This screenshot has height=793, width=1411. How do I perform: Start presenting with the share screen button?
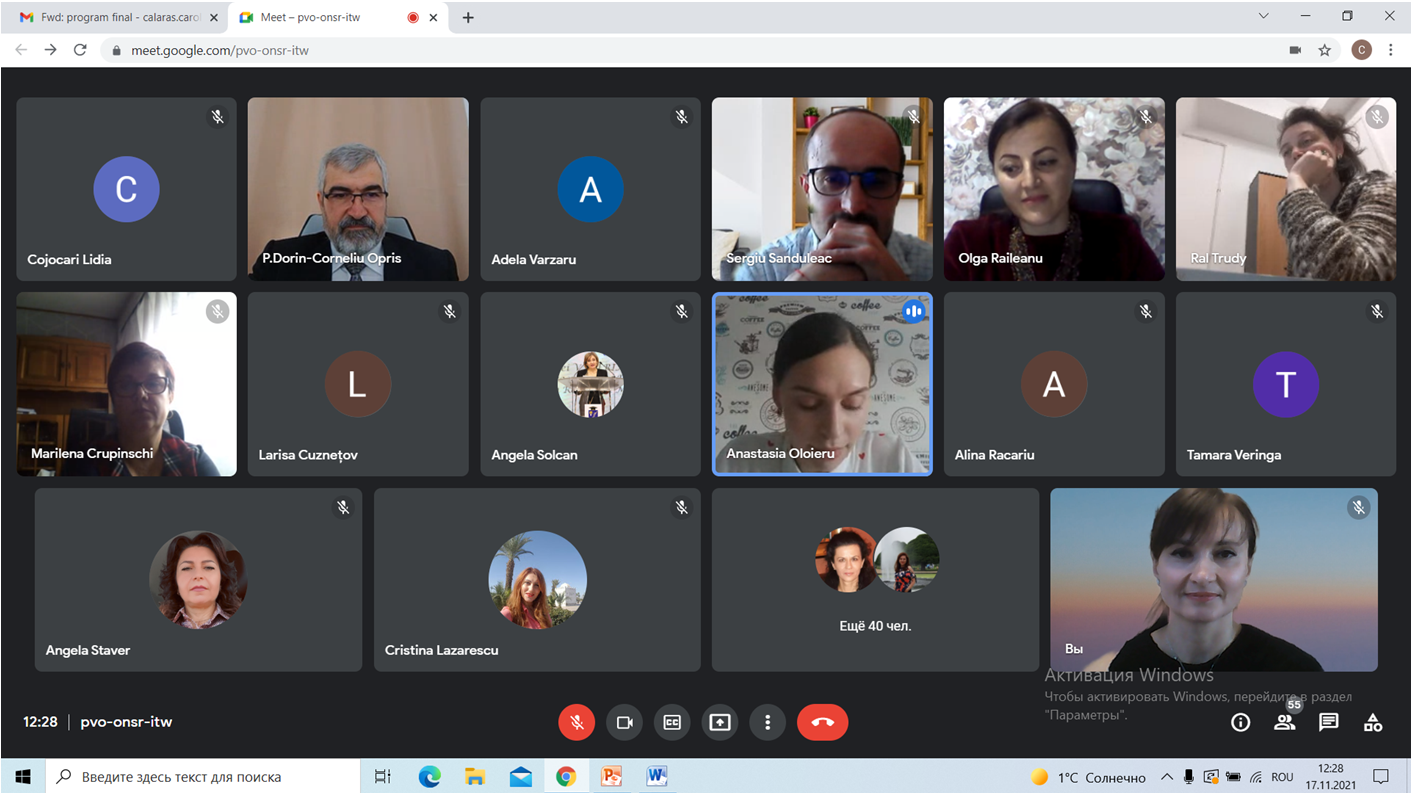[720, 722]
